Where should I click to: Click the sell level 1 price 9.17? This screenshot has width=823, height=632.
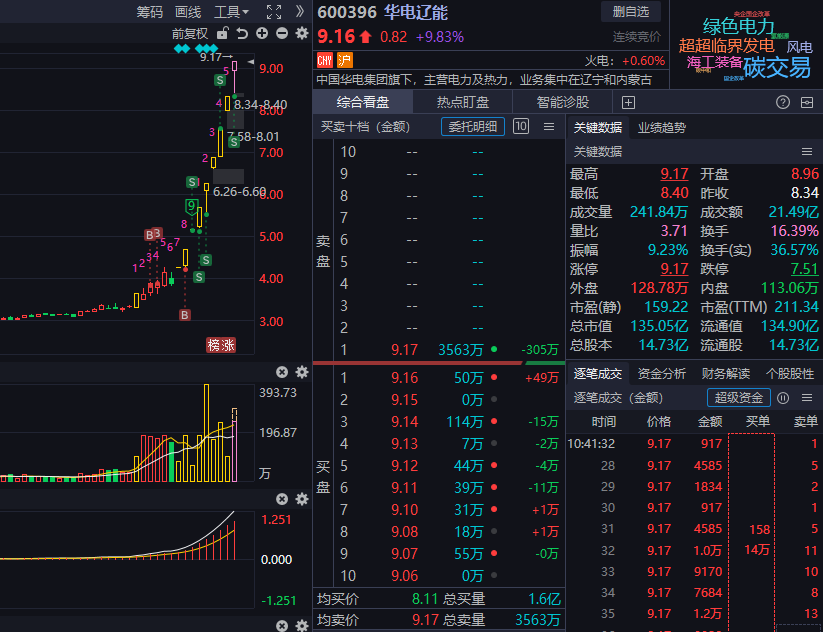[x=404, y=350]
